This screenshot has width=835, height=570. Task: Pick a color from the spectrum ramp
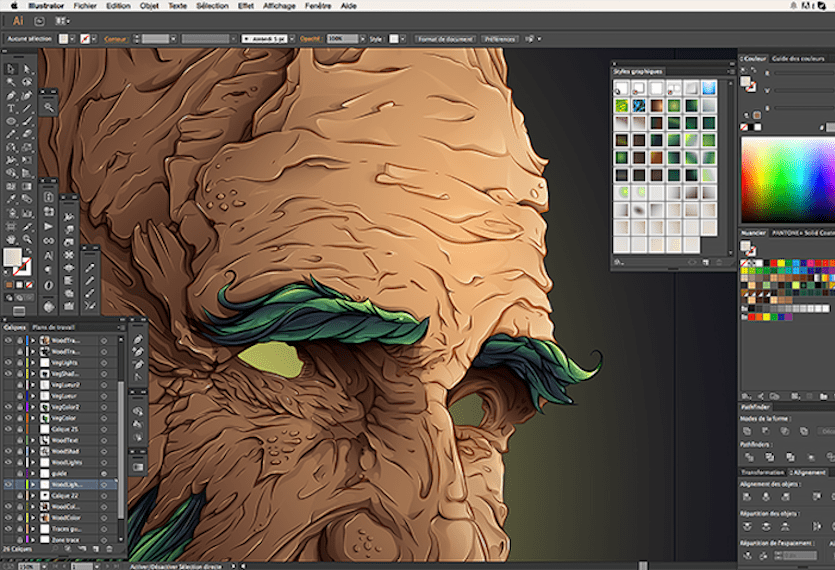click(x=788, y=180)
